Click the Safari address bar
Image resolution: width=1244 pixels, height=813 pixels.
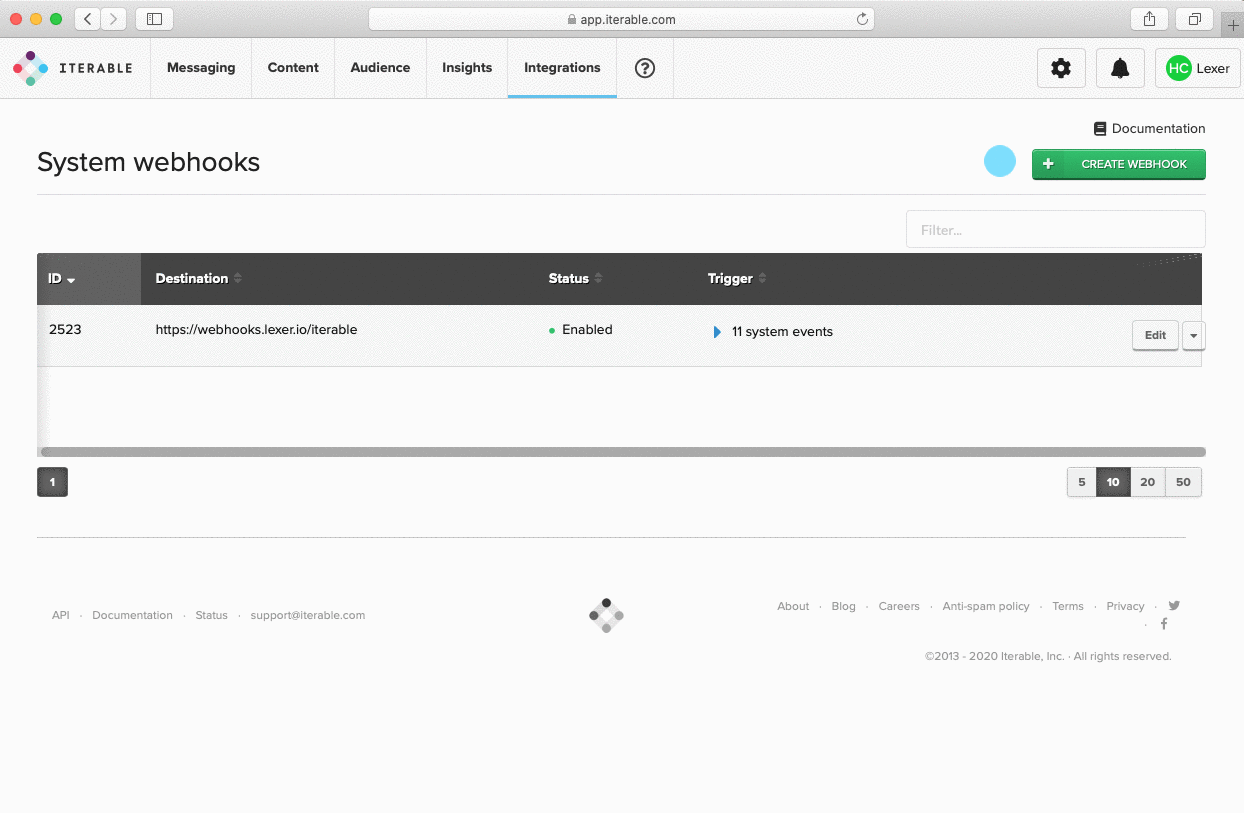click(x=621, y=18)
